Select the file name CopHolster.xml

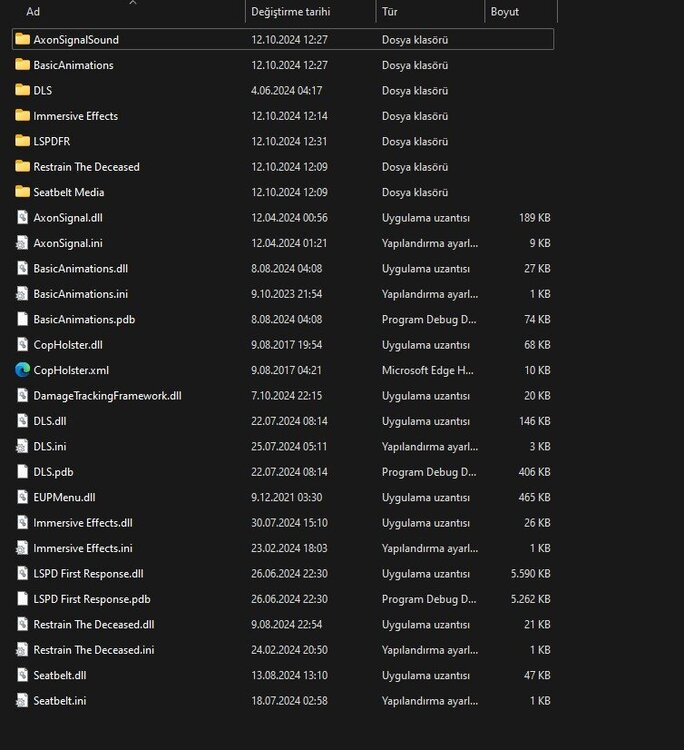click(x=71, y=370)
